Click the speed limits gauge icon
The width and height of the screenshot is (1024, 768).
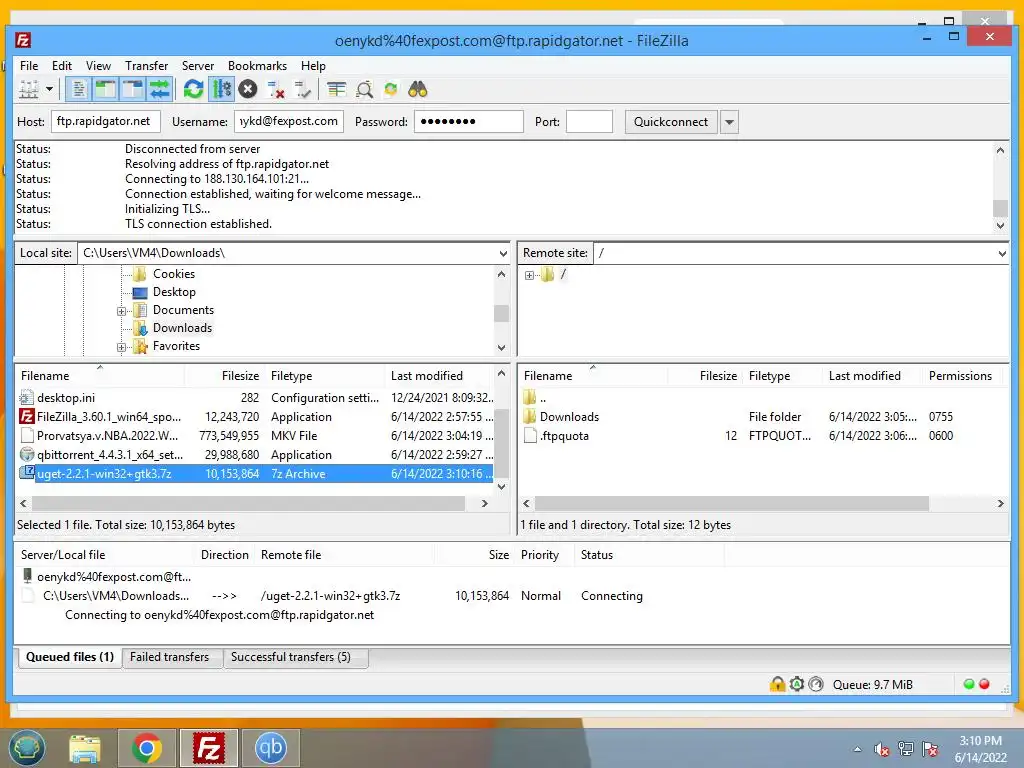pos(816,684)
